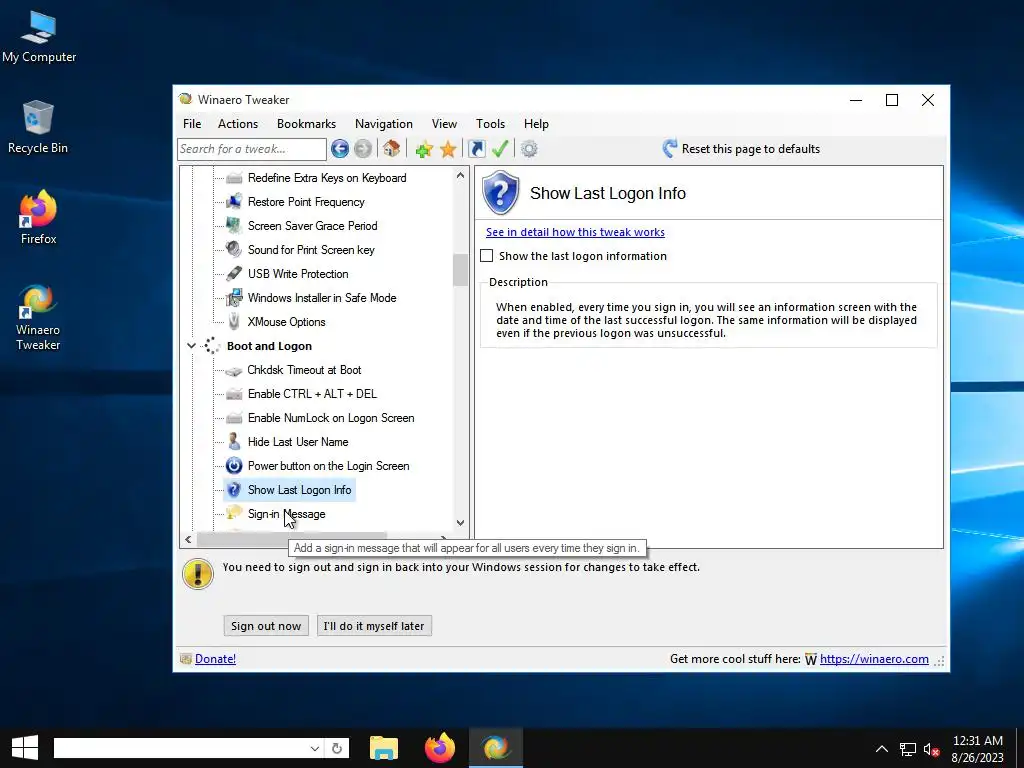This screenshot has height=768, width=1024.
Task: Open the Actions menu
Action: (x=238, y=124)
